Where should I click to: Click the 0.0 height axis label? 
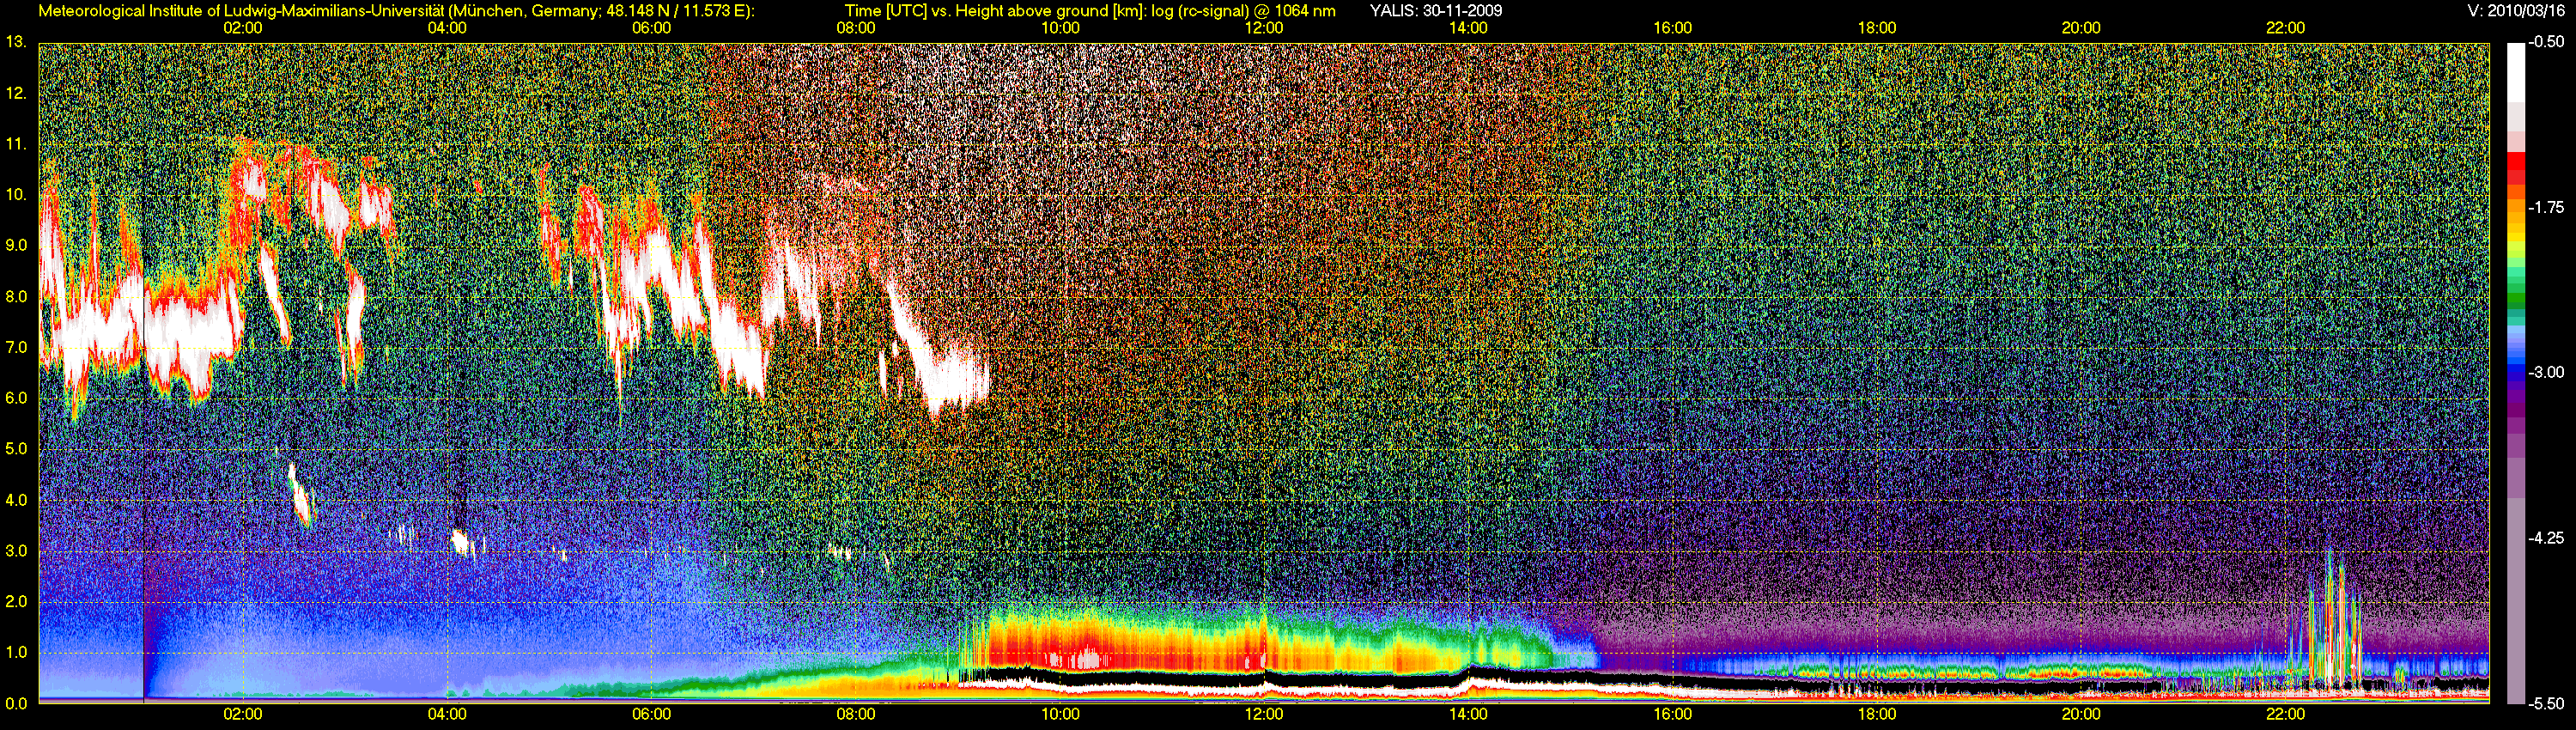[x=16, y=703]
